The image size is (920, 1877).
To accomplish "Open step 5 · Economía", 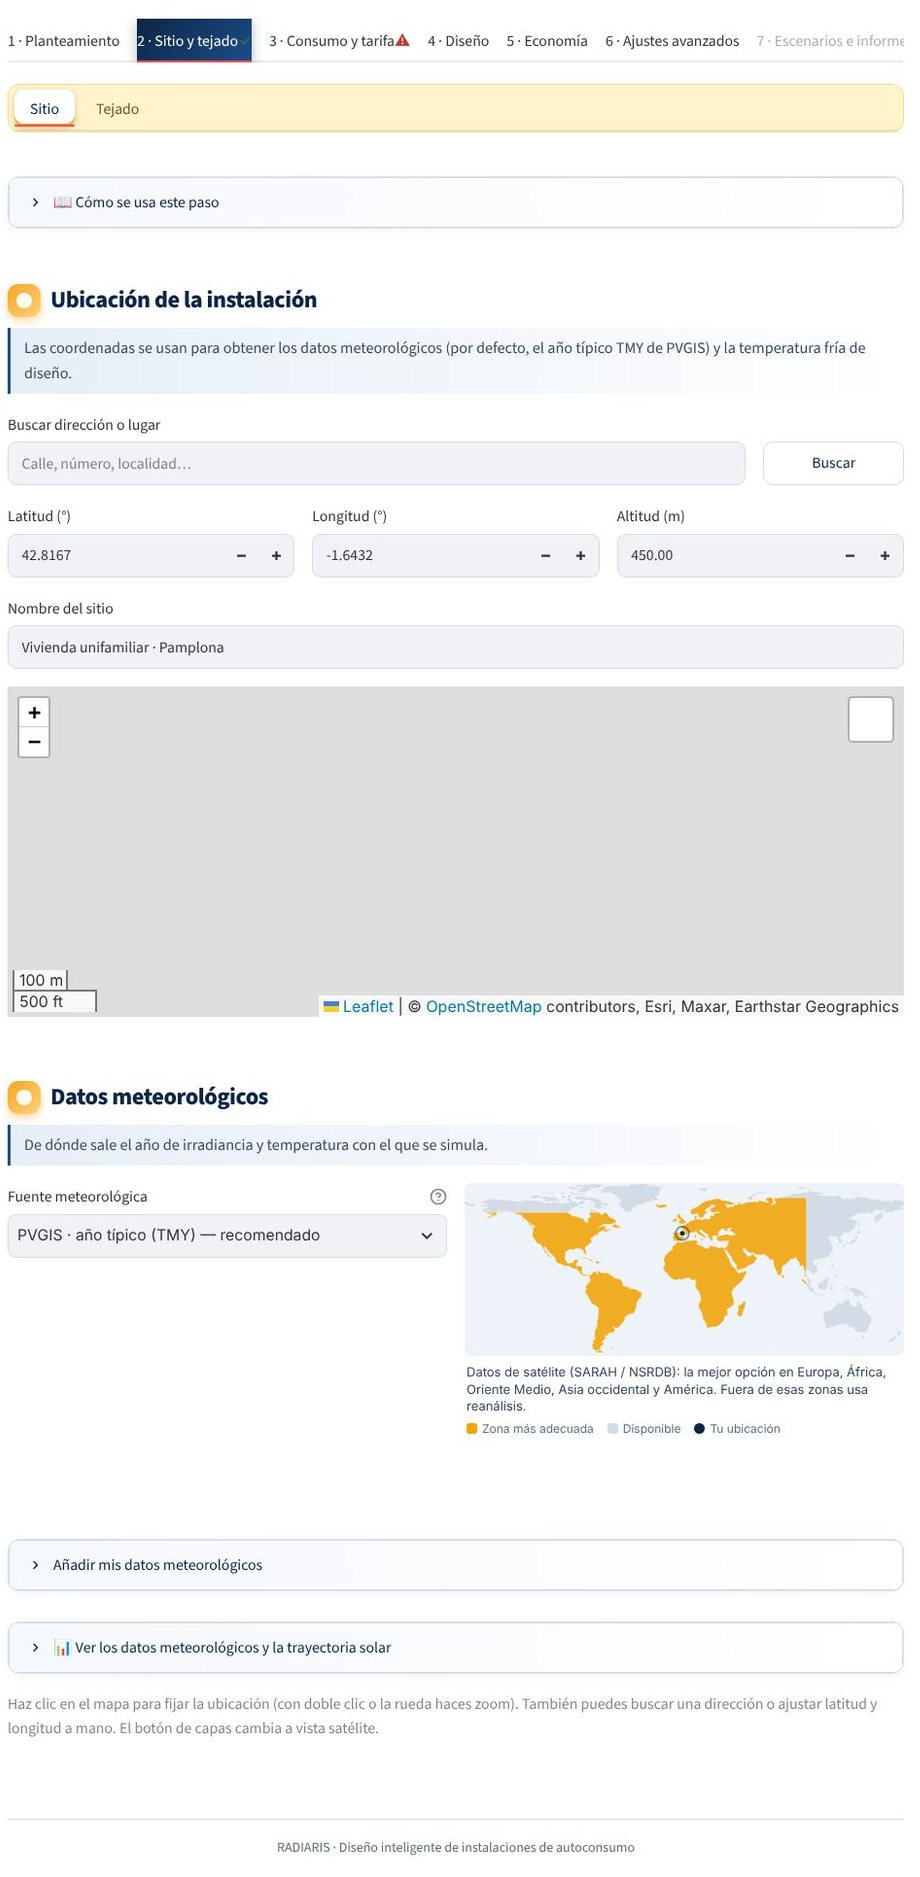I will [x=547, y=41].
